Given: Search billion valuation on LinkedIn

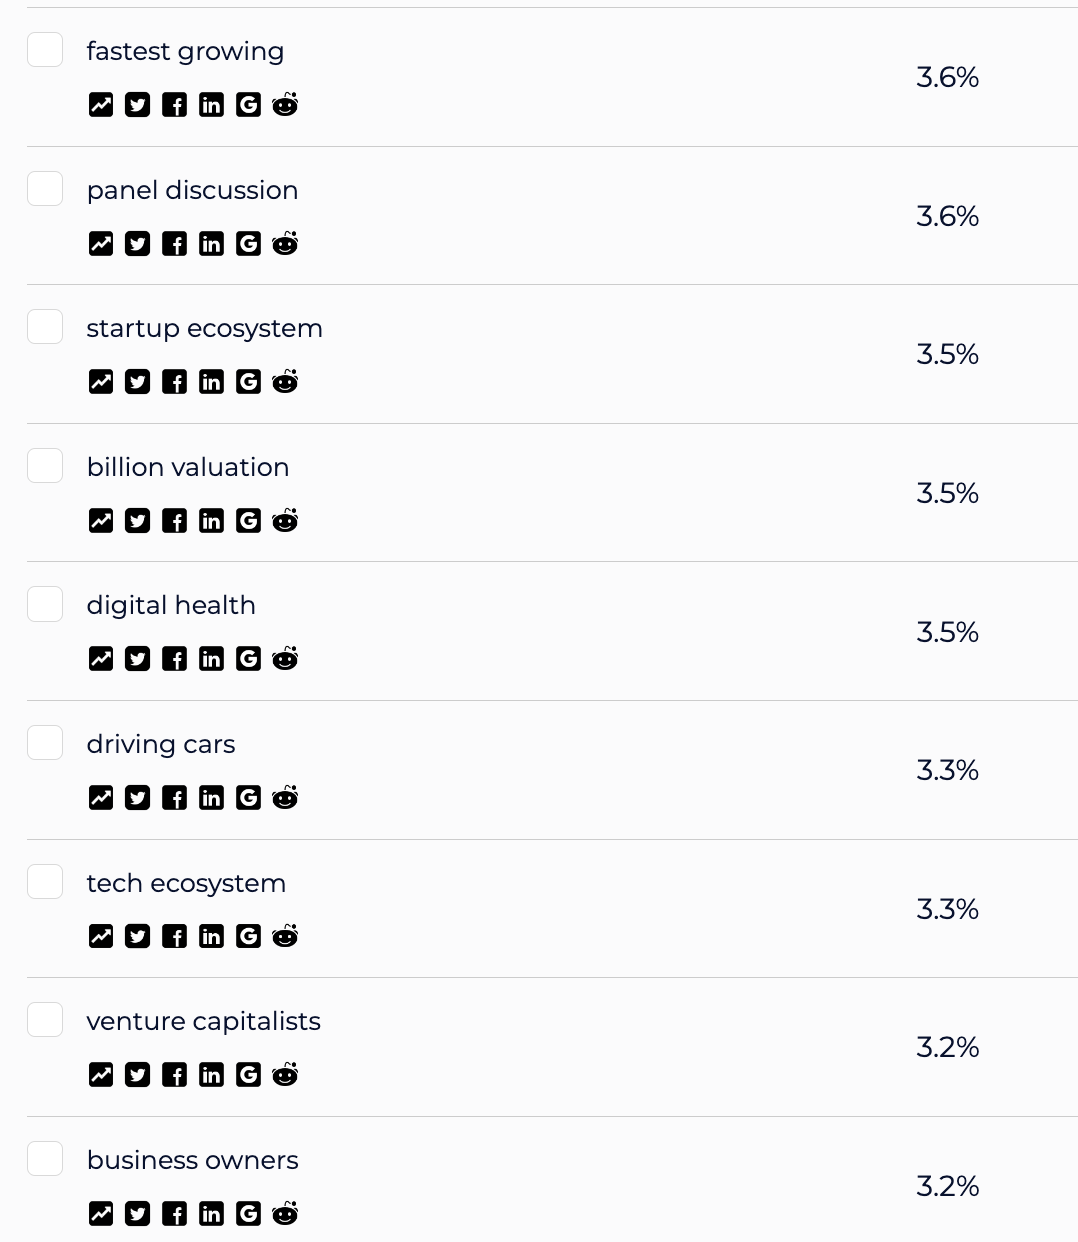Looking at the screenshot, I should 211,521.
